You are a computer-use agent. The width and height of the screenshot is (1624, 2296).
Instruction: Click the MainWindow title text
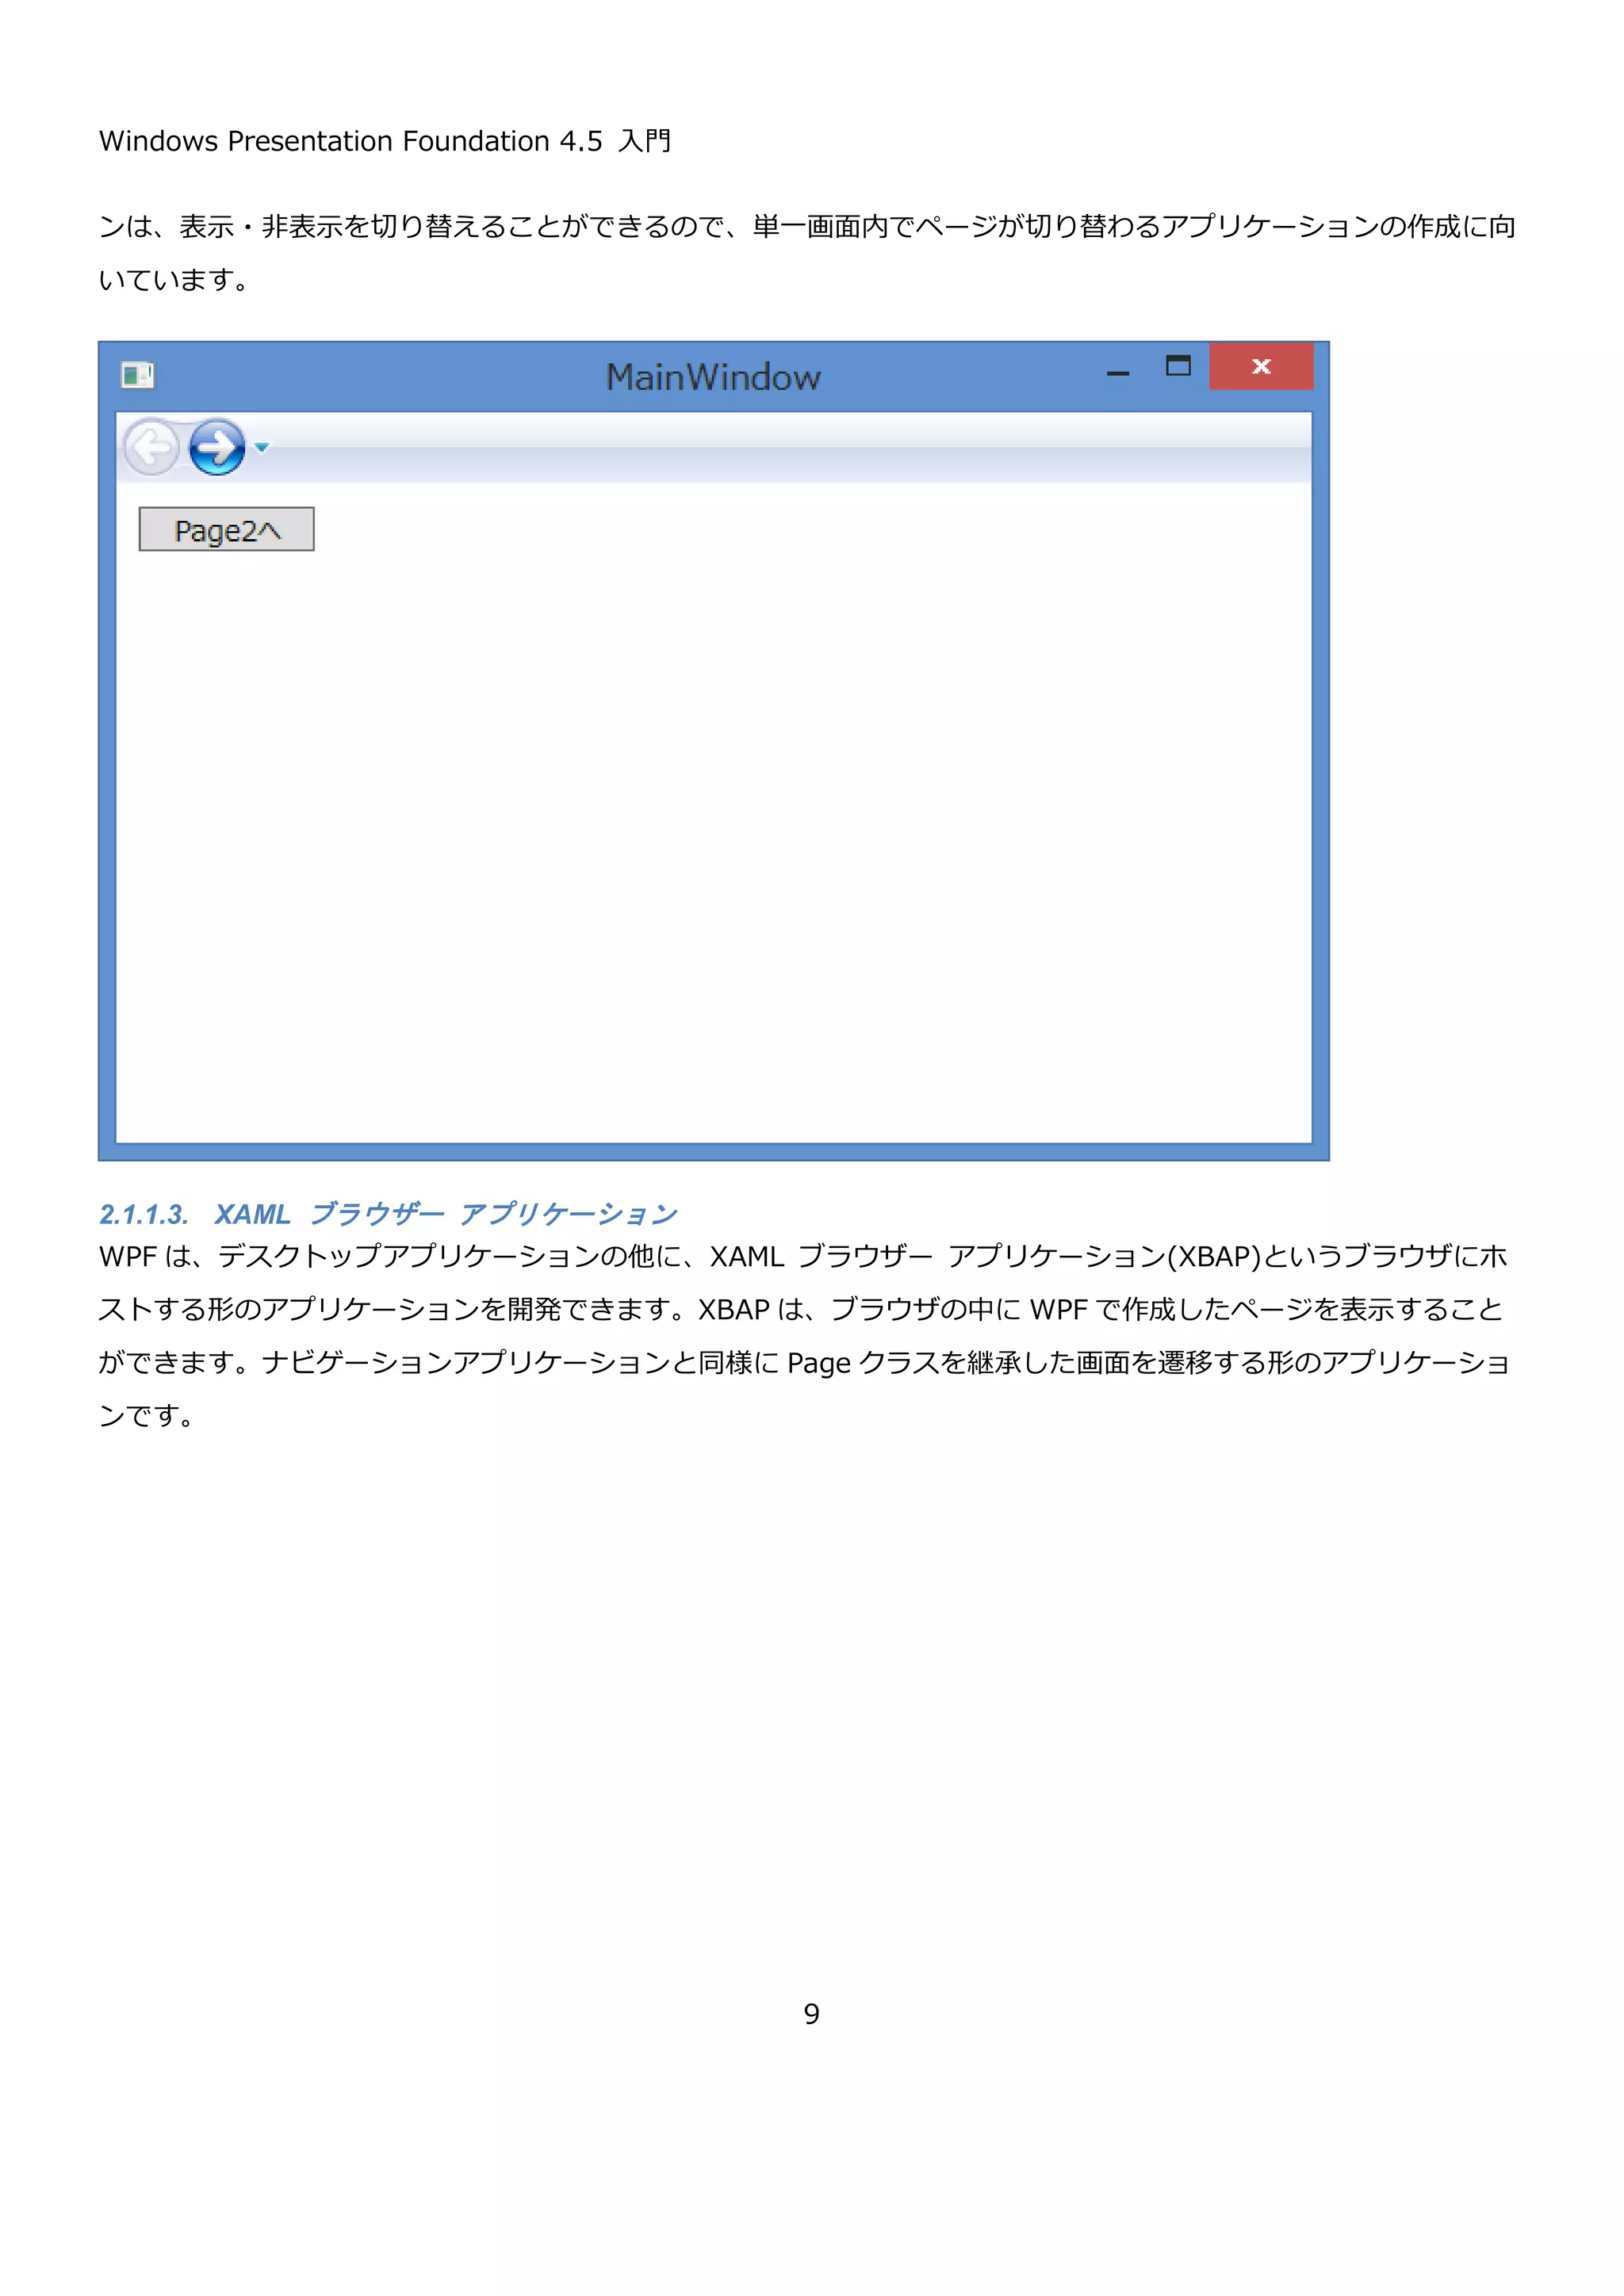click(713, 377)
